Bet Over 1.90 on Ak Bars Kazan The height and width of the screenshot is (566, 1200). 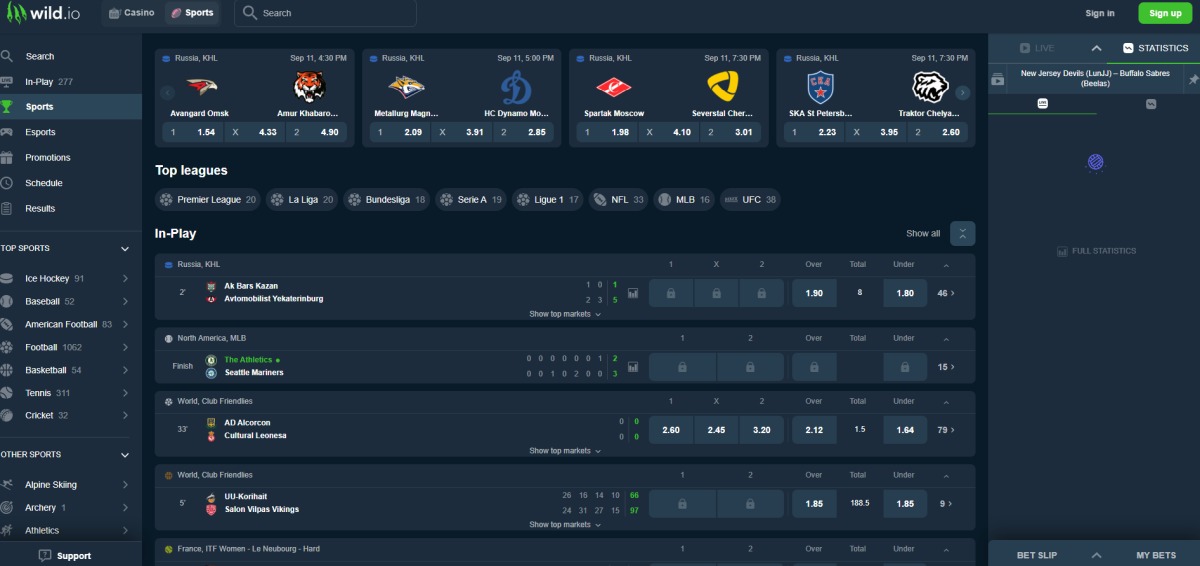click(x=814, y=293)
